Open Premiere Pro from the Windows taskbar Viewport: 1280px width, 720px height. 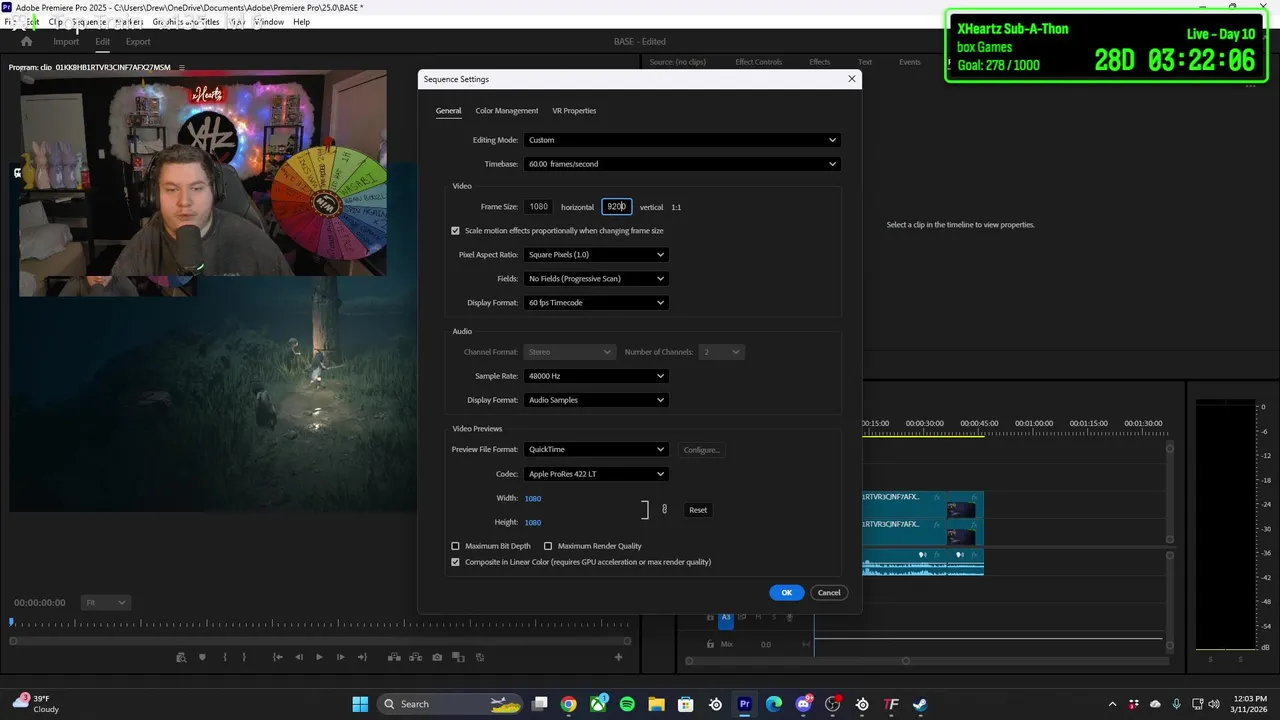click(744, 704)
